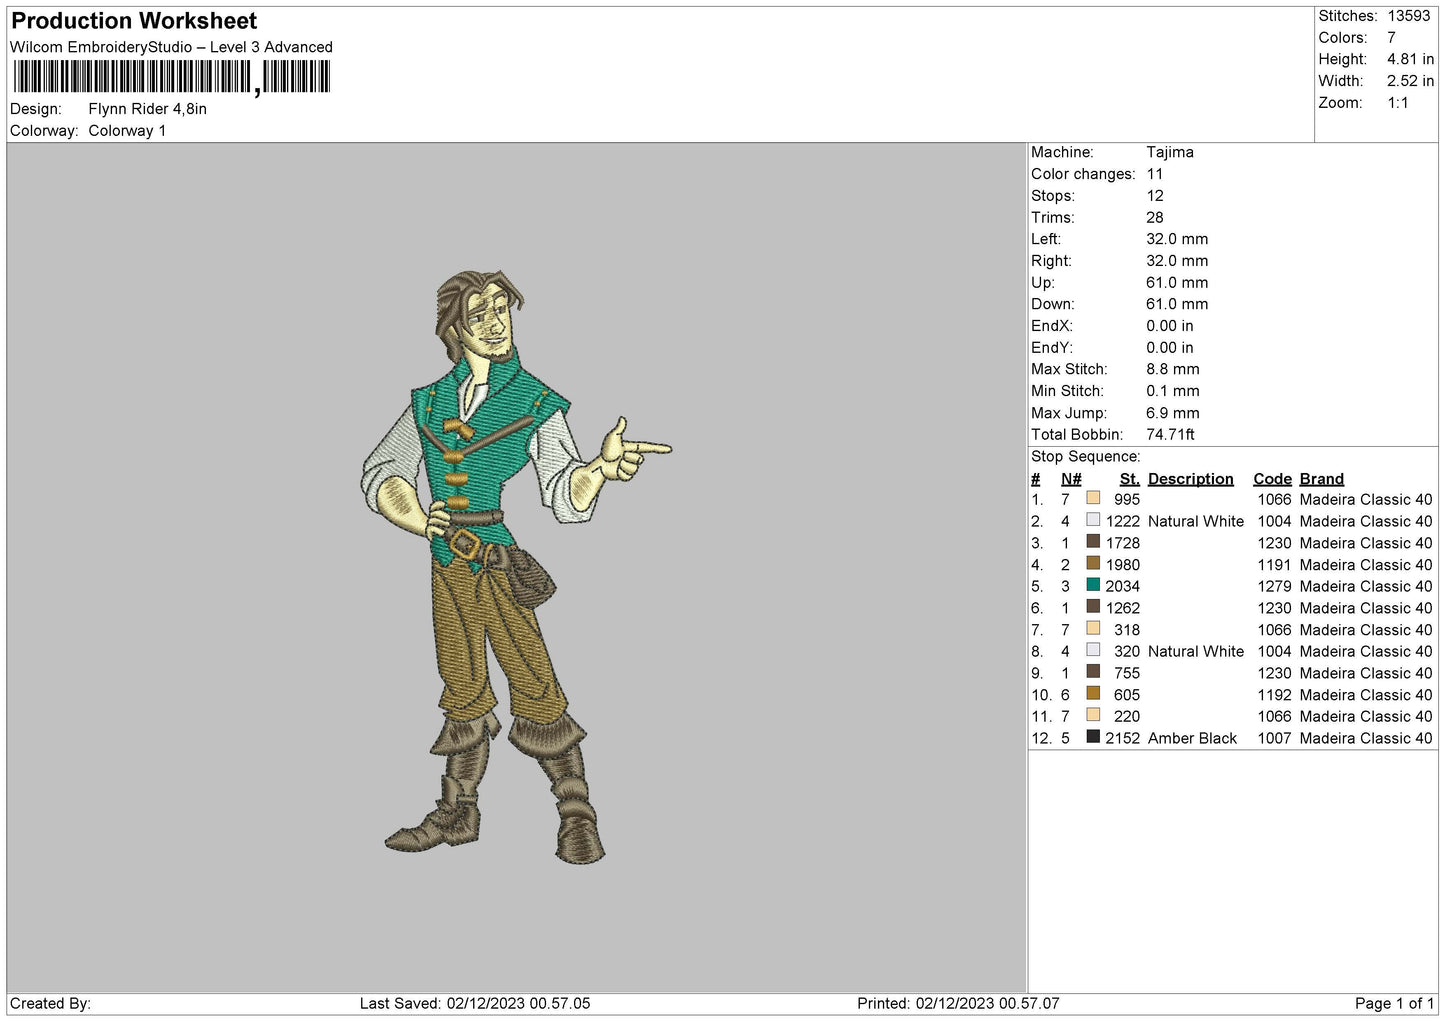The width and height of the screenshot is (1445, 1021).
Task: Click the Flynn Rider embroidery design preview
Action: coord(516,566)
